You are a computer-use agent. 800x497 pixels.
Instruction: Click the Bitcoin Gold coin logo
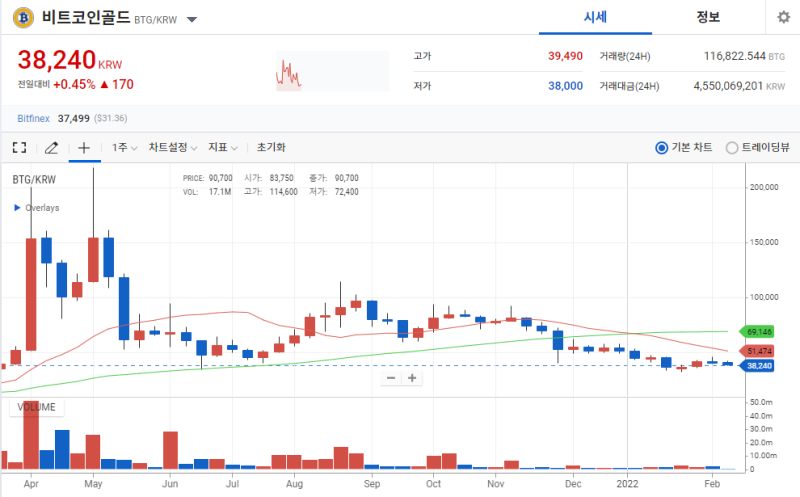(23, 18)
